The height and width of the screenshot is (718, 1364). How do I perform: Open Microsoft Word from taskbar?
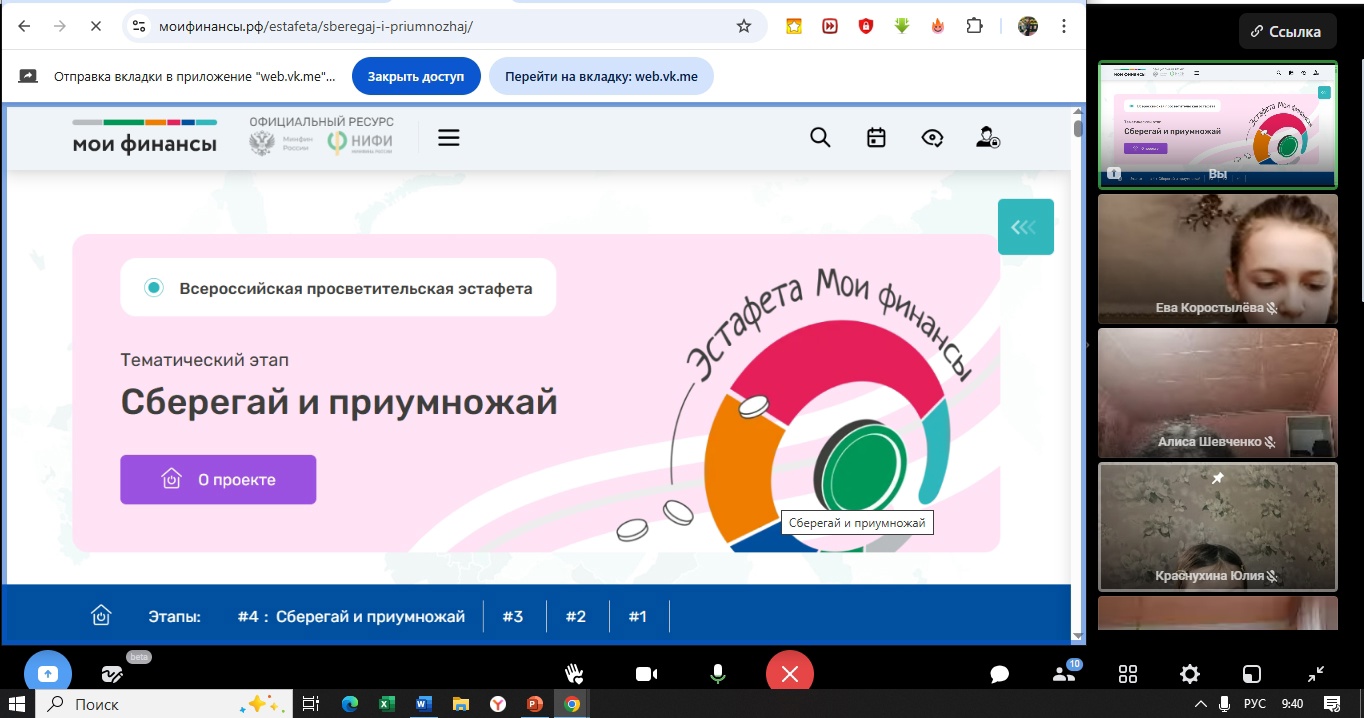[x=423, y=704]
